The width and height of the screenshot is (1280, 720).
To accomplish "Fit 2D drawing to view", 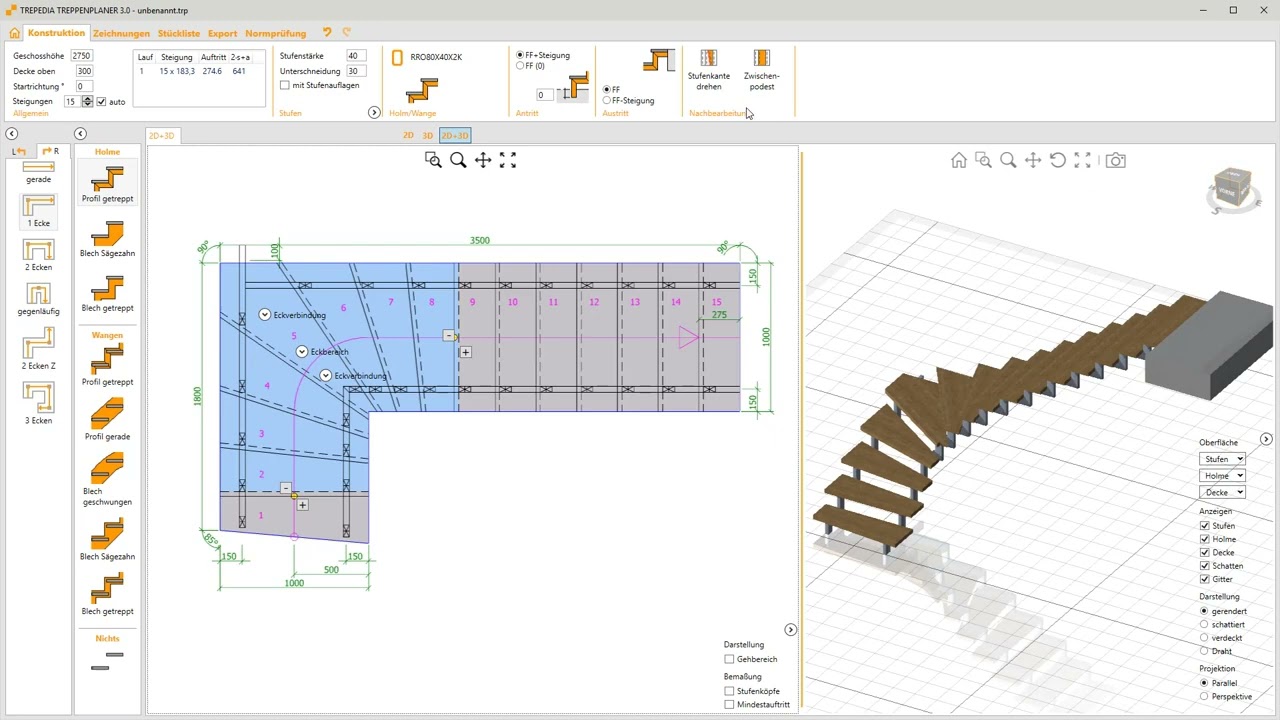I will point(508,160).
